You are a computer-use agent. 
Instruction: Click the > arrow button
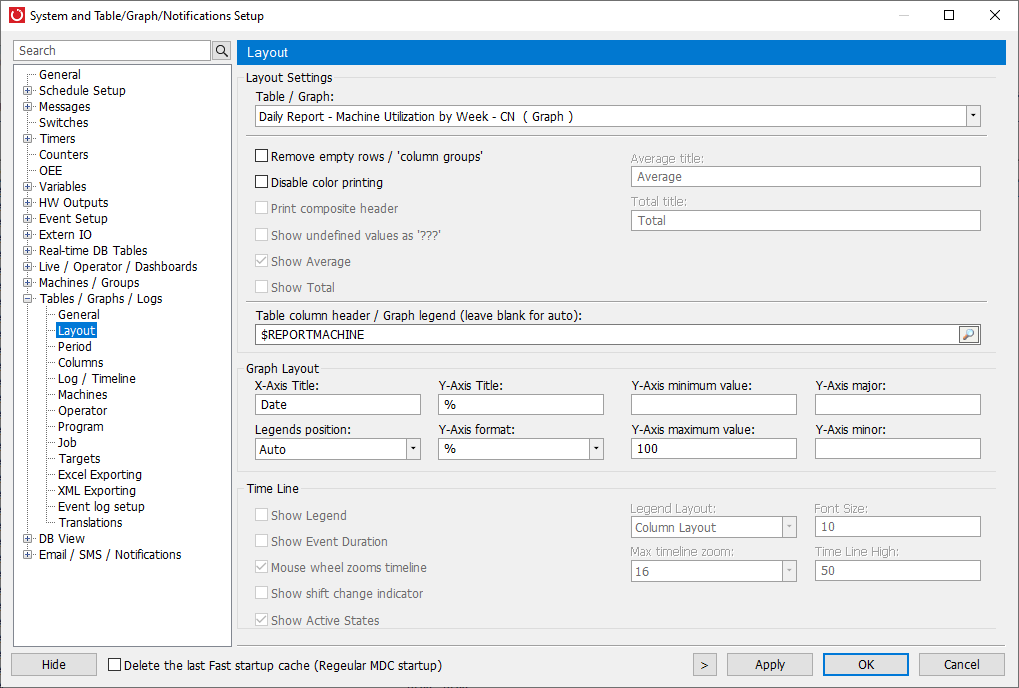704,665
